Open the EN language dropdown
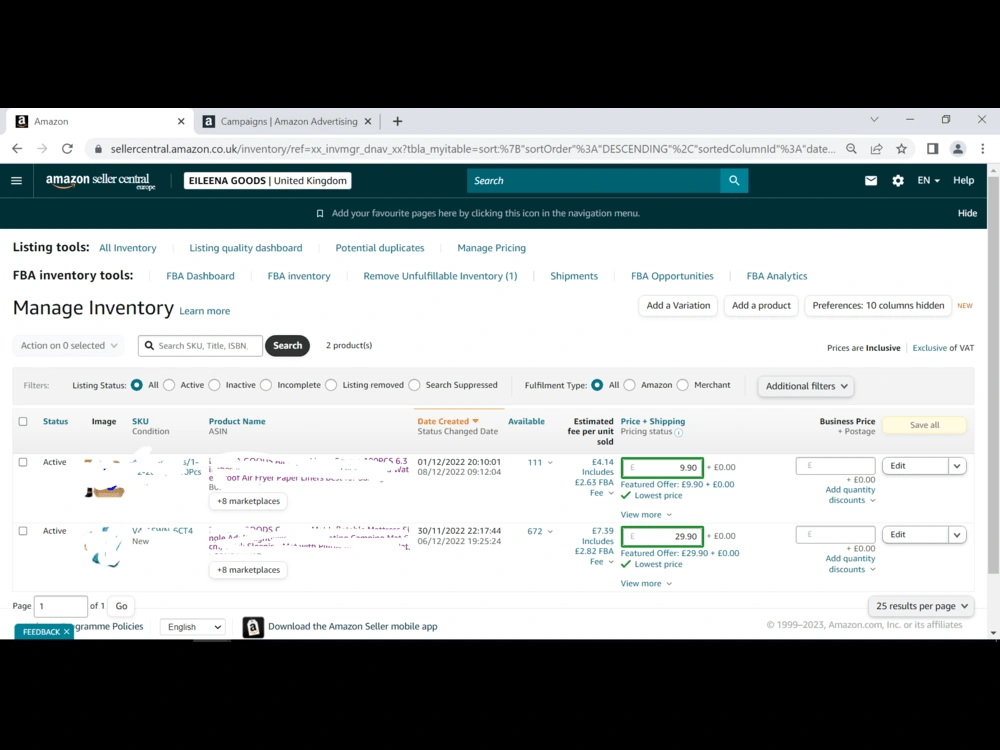The height and width of the screenshot is (750, 1000). point(928,180)
